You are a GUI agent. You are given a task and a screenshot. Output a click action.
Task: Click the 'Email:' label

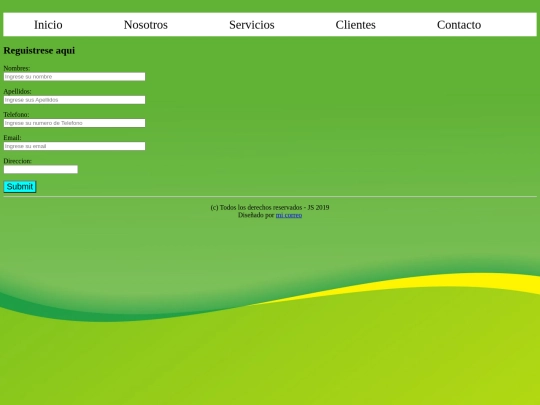pos(12,137)
